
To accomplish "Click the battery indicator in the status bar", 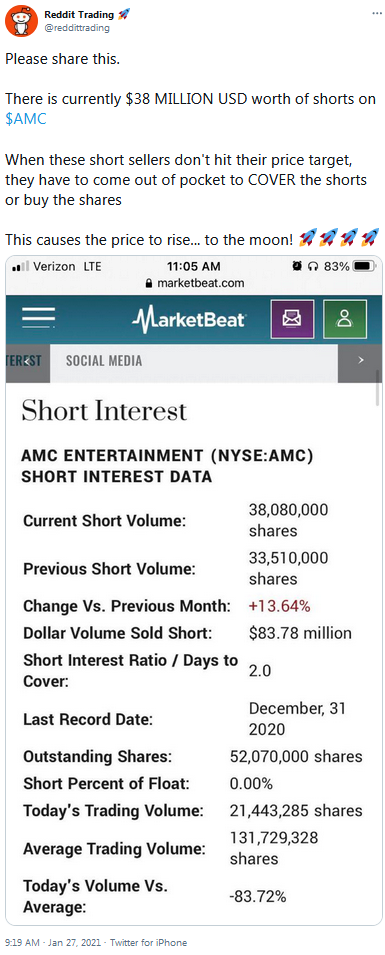I will pyautogui.click(x=365, y=266).
